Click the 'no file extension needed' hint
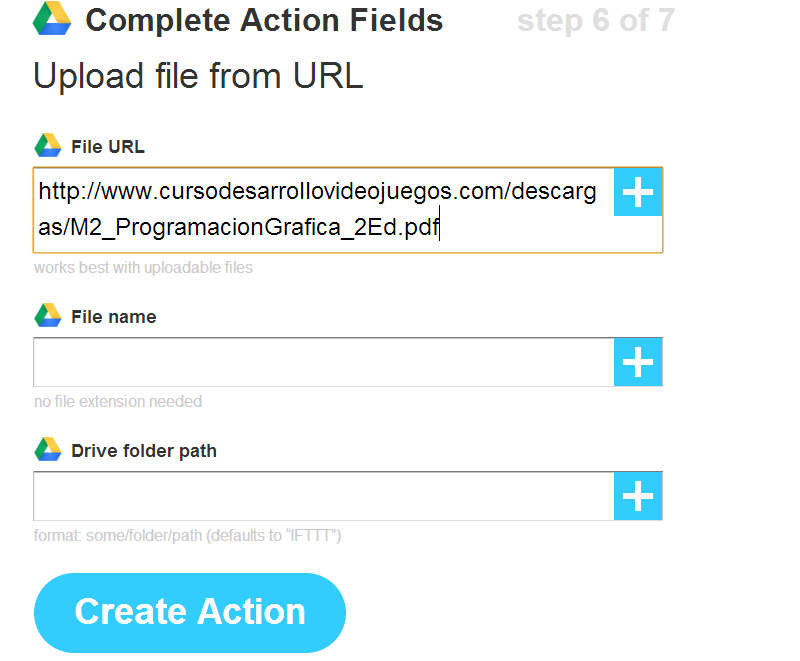Viewport: 800px width, 661px height. [118, 402]
